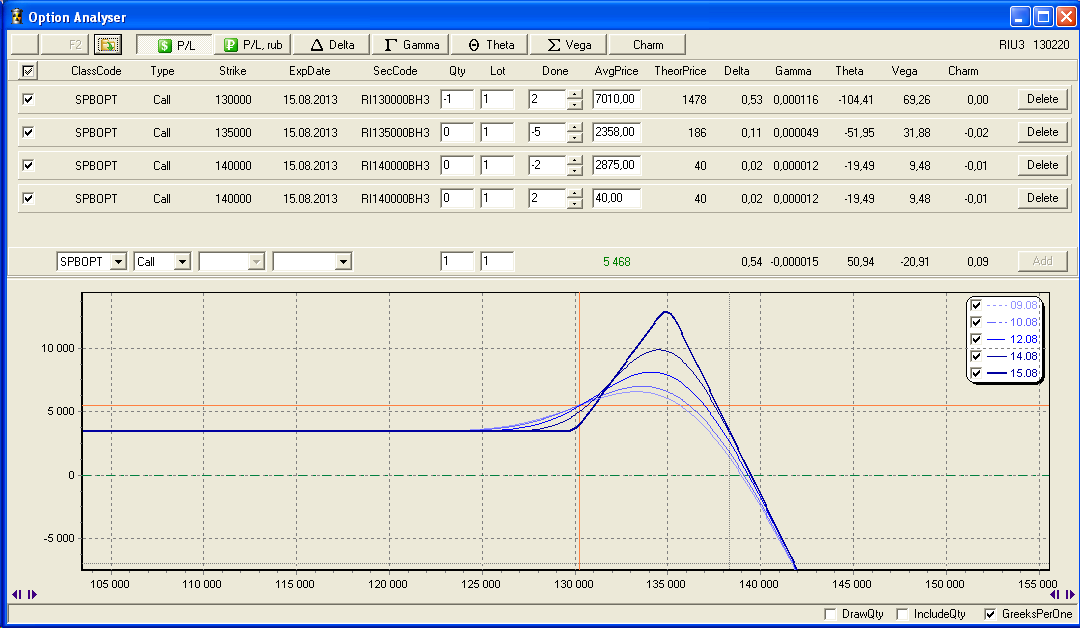Display the Delta chart
Viewport: 1080px width, 628px height.
[x=333, y=45]
